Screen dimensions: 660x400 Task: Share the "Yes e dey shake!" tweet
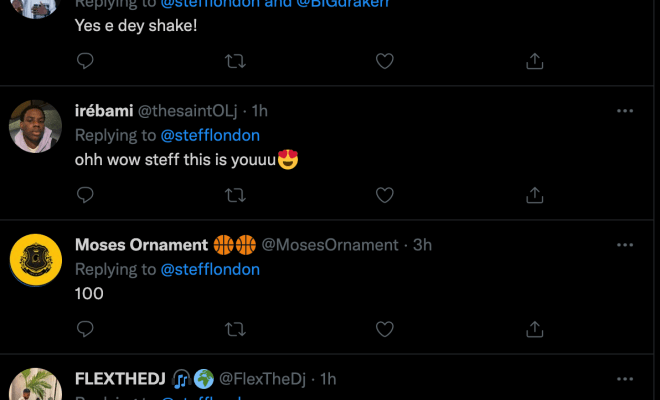[534, 61]
